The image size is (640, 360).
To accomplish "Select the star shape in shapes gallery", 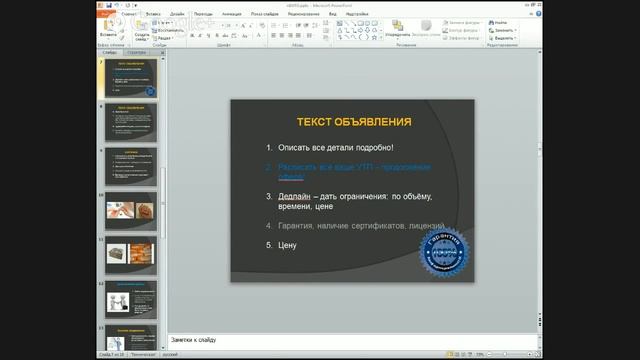I will 374,37.
